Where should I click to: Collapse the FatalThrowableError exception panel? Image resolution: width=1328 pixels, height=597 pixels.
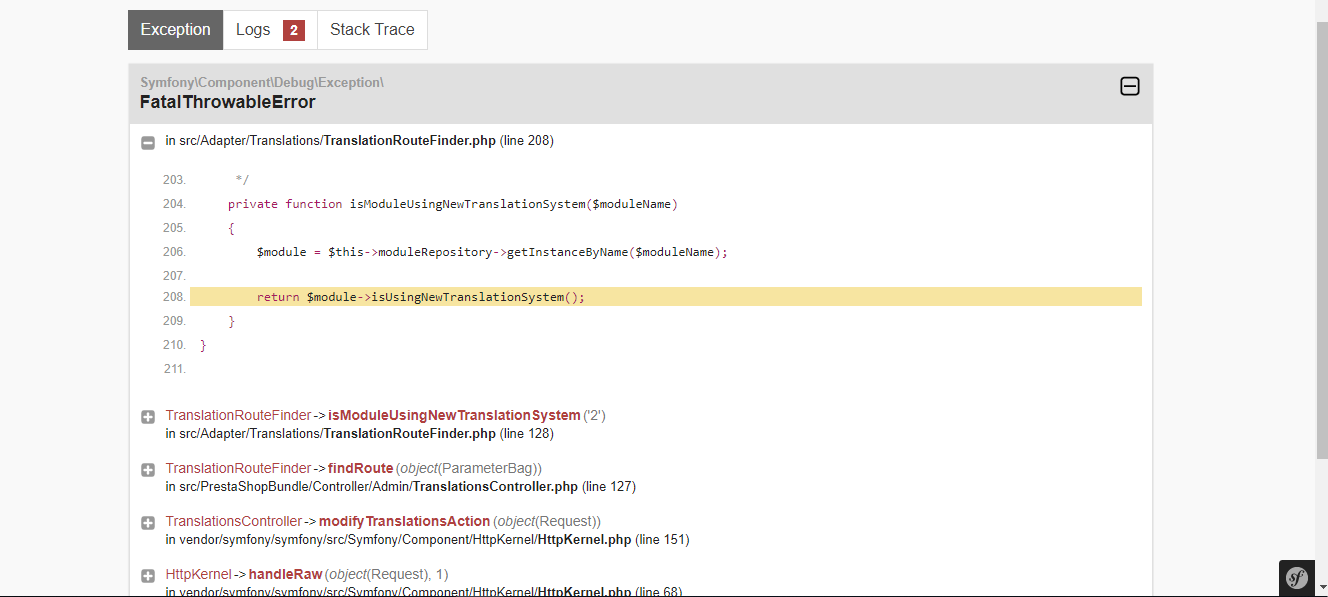point(1130,86)
